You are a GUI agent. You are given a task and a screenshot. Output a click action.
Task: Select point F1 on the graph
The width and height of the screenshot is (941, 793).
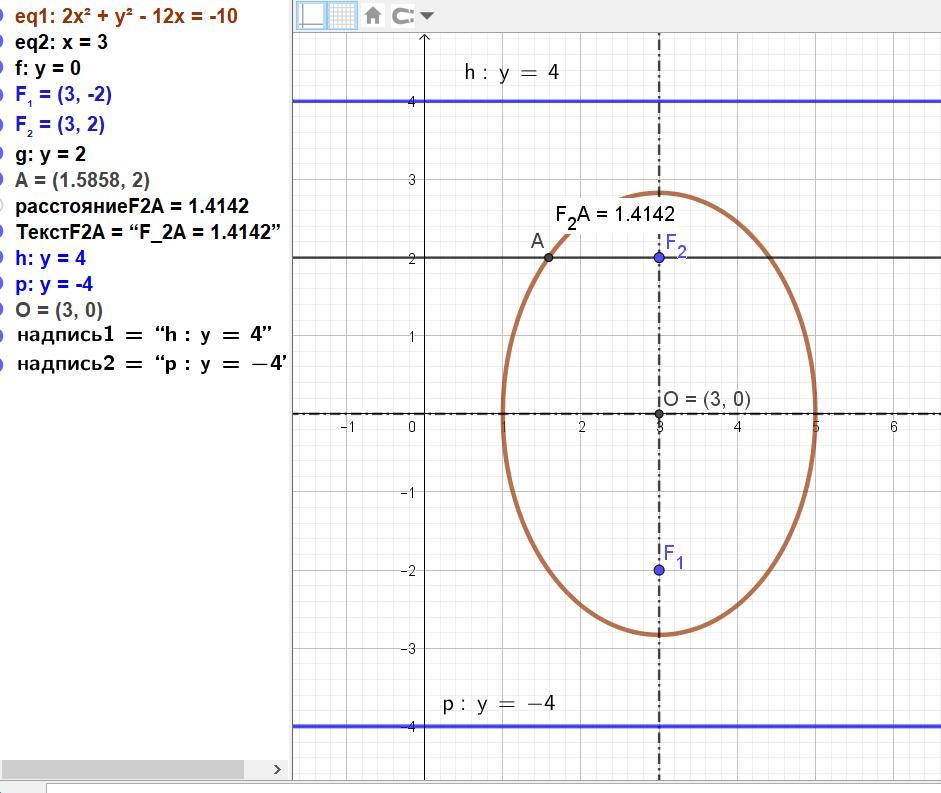(x=659, y=570)
